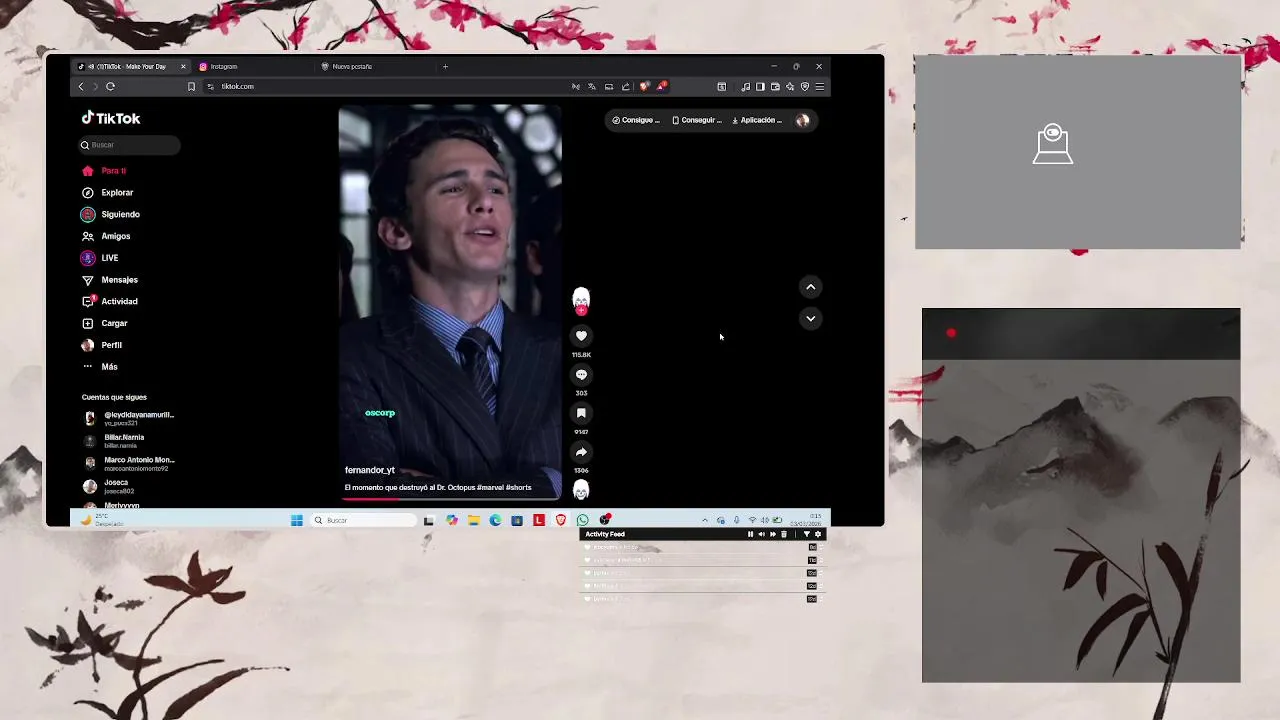Viewport: 1280px width, 720px height.
Task: Open the creator avatar beside the video
Action: tap(581, 298)
